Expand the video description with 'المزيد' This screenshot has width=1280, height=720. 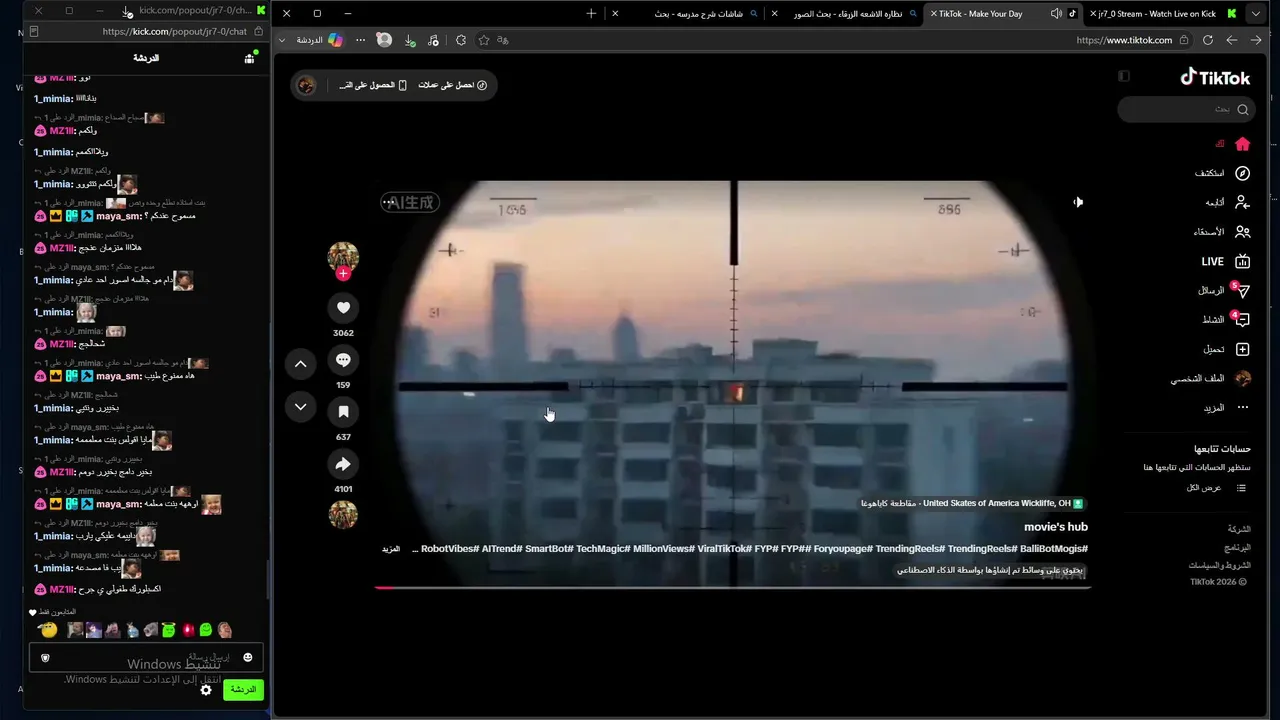[x=391, y=549]
